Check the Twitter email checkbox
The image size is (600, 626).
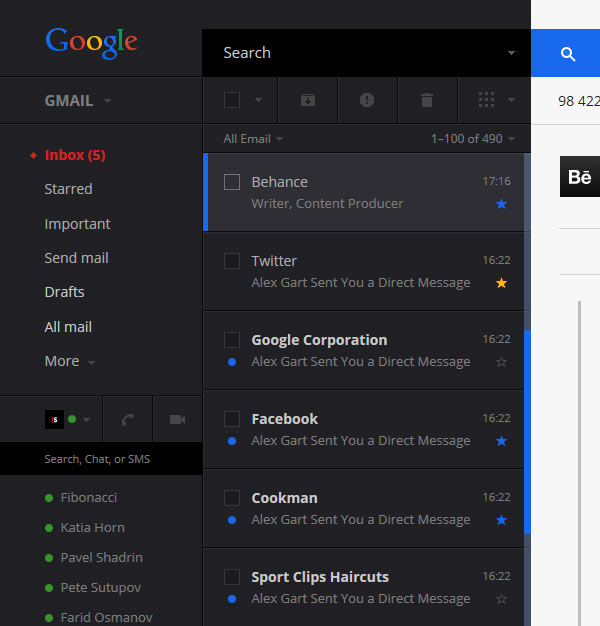[x=232, y=261]
